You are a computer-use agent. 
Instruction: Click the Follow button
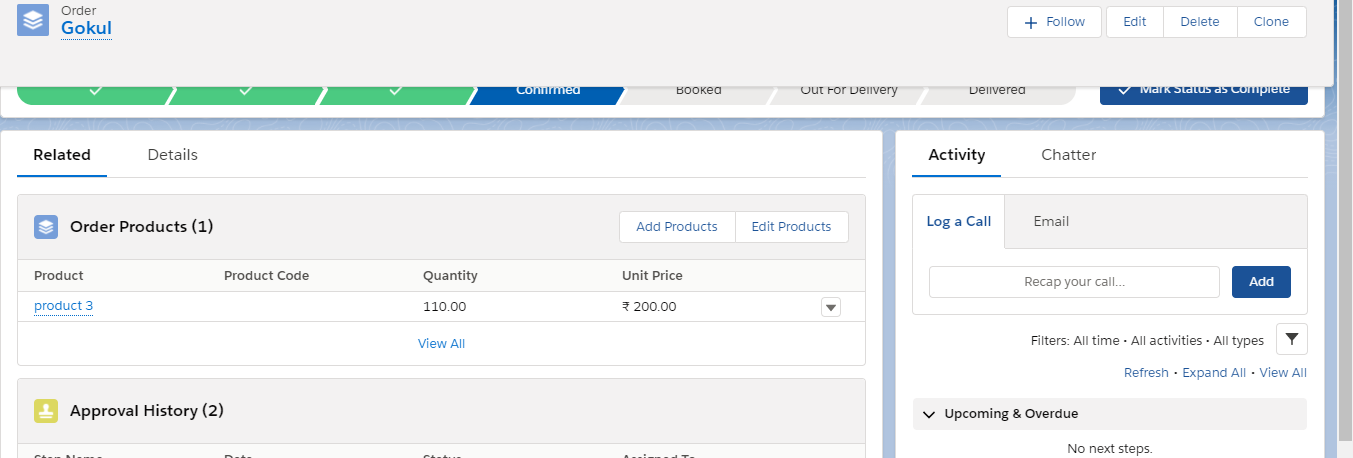[x=1054, y=22]
